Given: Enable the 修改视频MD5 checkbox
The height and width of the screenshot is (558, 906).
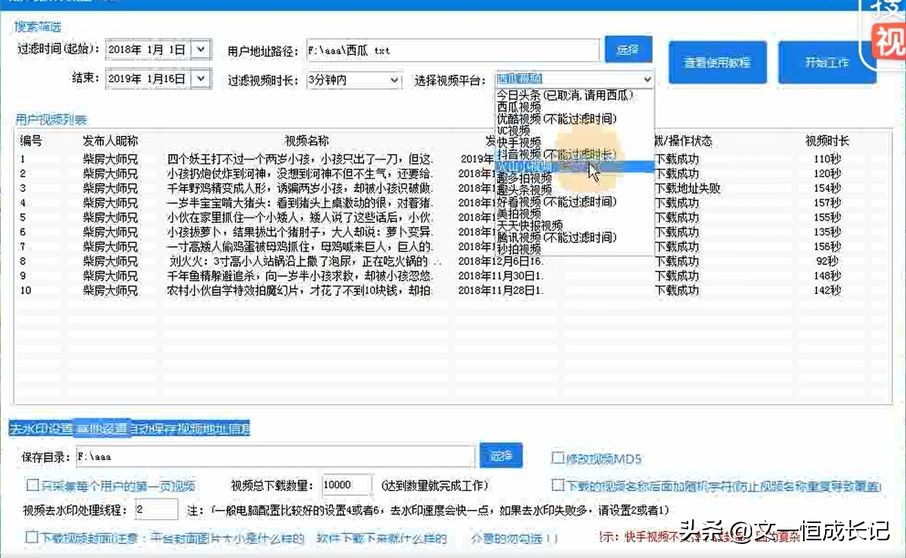Looking at the screenshot, I should pyautogui.click(x=558, y=458).
